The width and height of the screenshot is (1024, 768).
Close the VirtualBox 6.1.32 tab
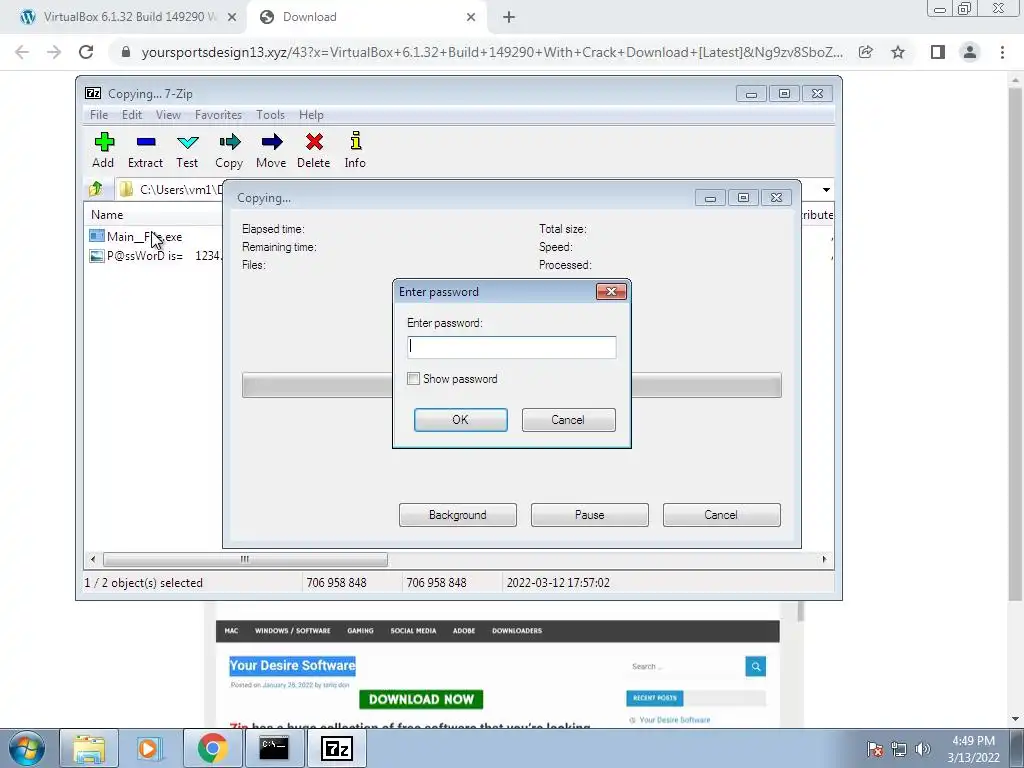point(232,18)
